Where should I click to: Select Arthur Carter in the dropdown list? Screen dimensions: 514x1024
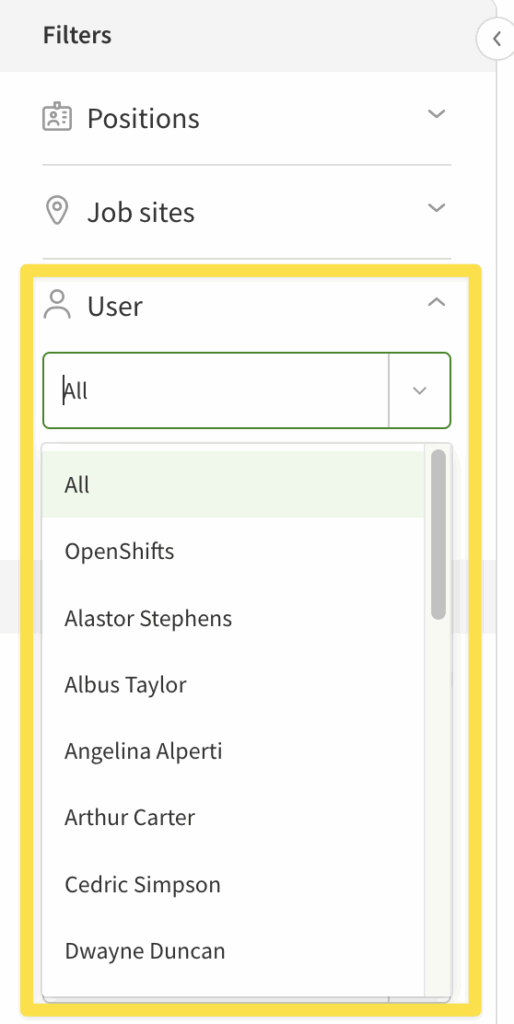(233, 818)
